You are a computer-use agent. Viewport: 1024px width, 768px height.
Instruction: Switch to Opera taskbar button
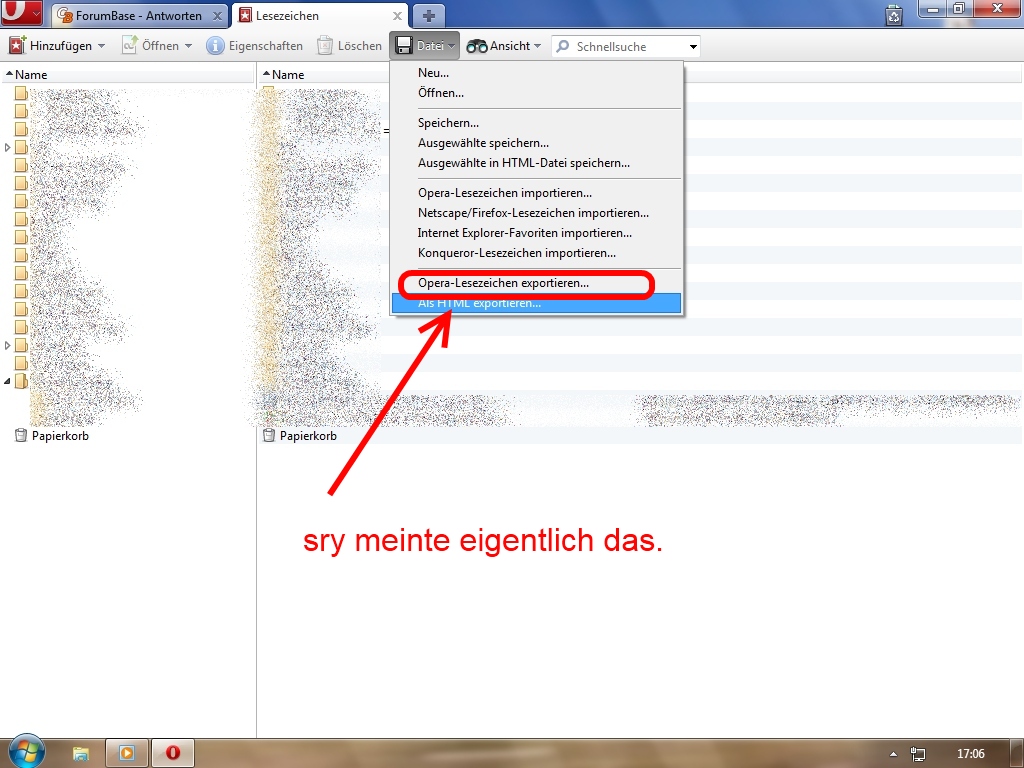tap(173, 753)
